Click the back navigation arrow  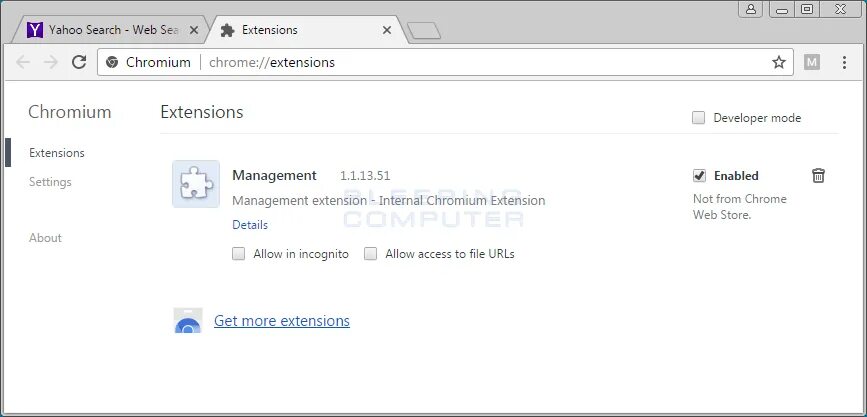click(x=23, y=62)
